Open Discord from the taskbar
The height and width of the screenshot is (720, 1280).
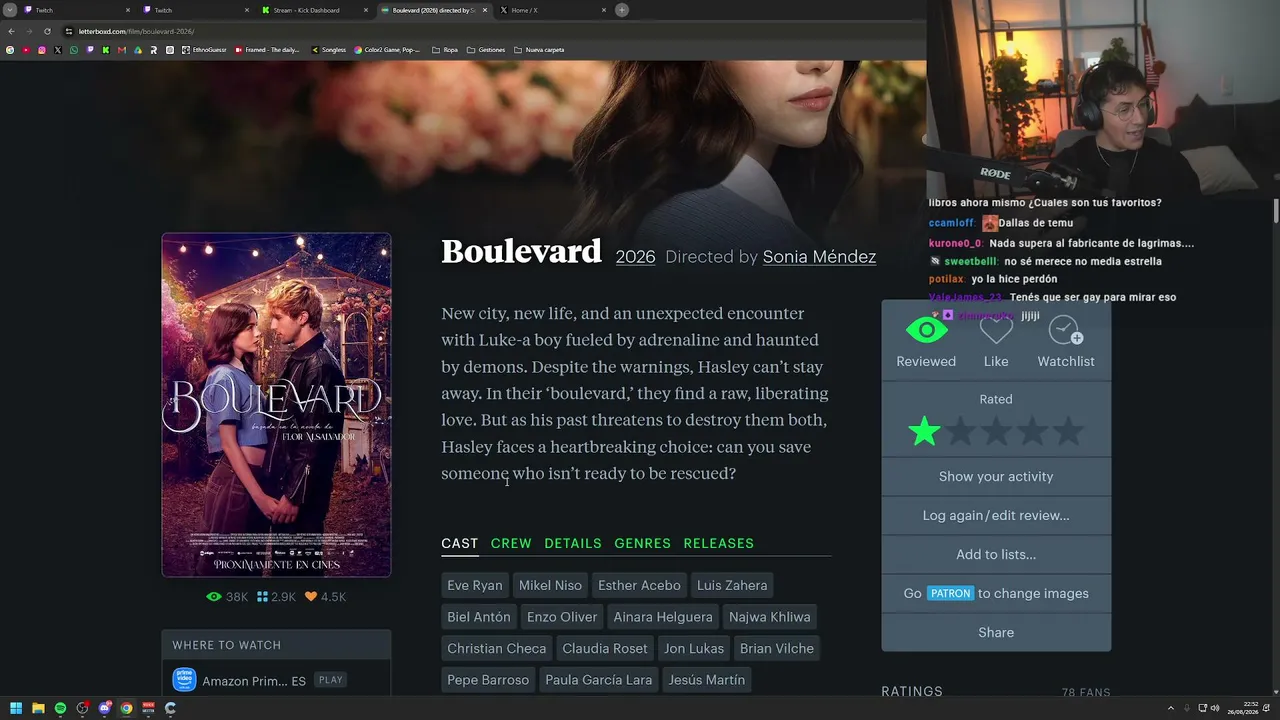pyautogui.click(x=104, y=708)
